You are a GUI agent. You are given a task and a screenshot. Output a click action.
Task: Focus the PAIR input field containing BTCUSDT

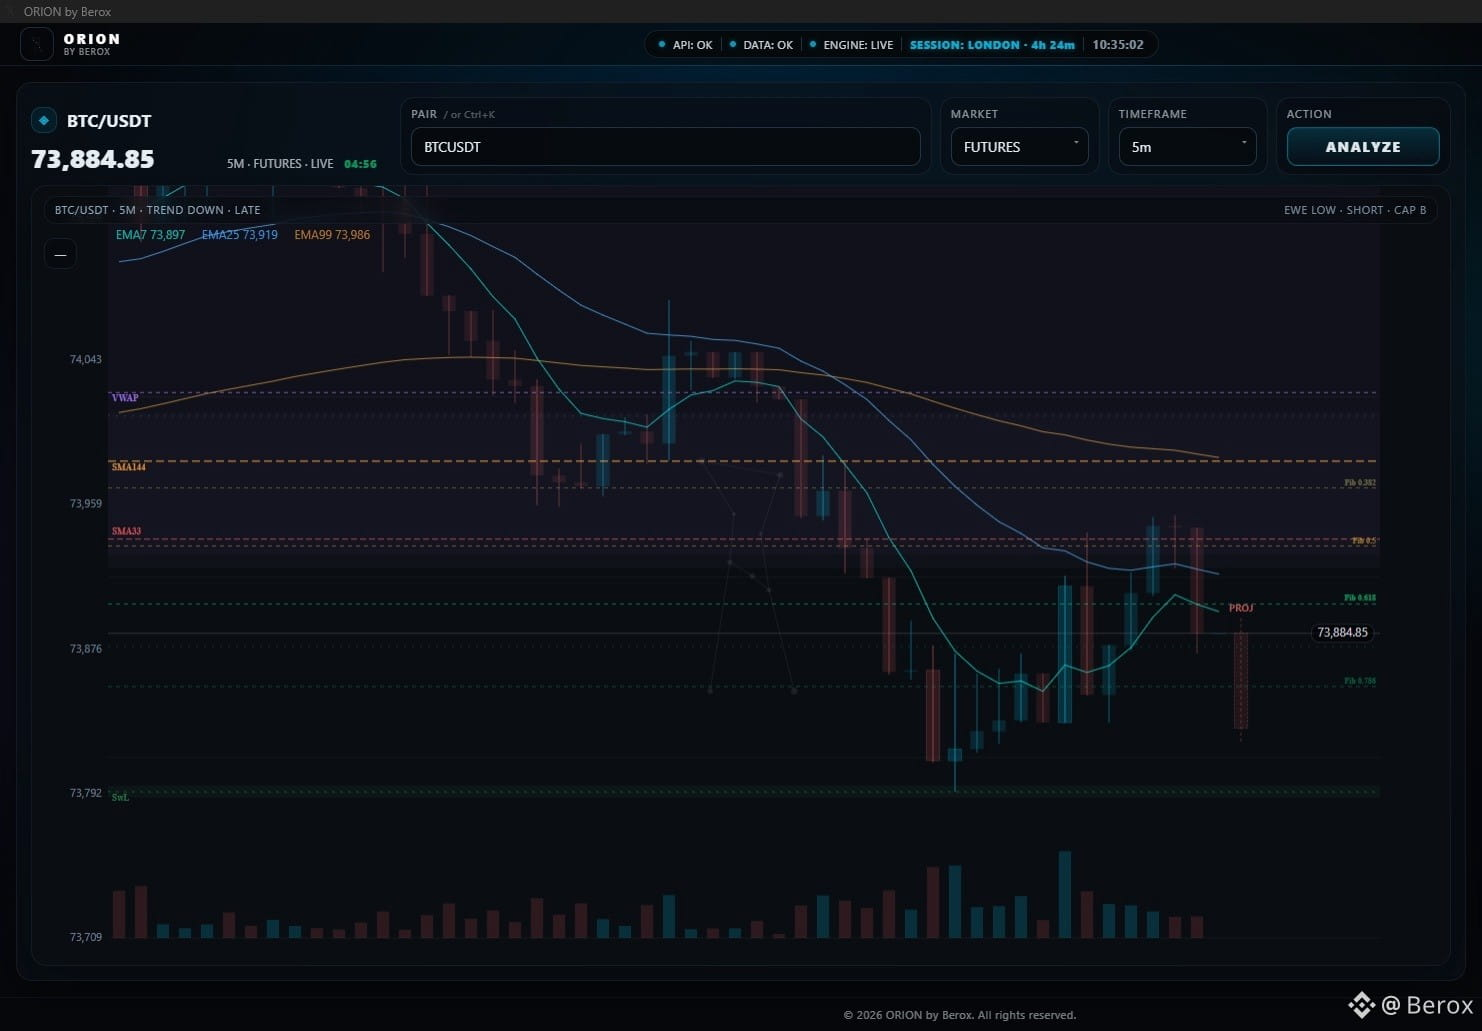point(666,147)
